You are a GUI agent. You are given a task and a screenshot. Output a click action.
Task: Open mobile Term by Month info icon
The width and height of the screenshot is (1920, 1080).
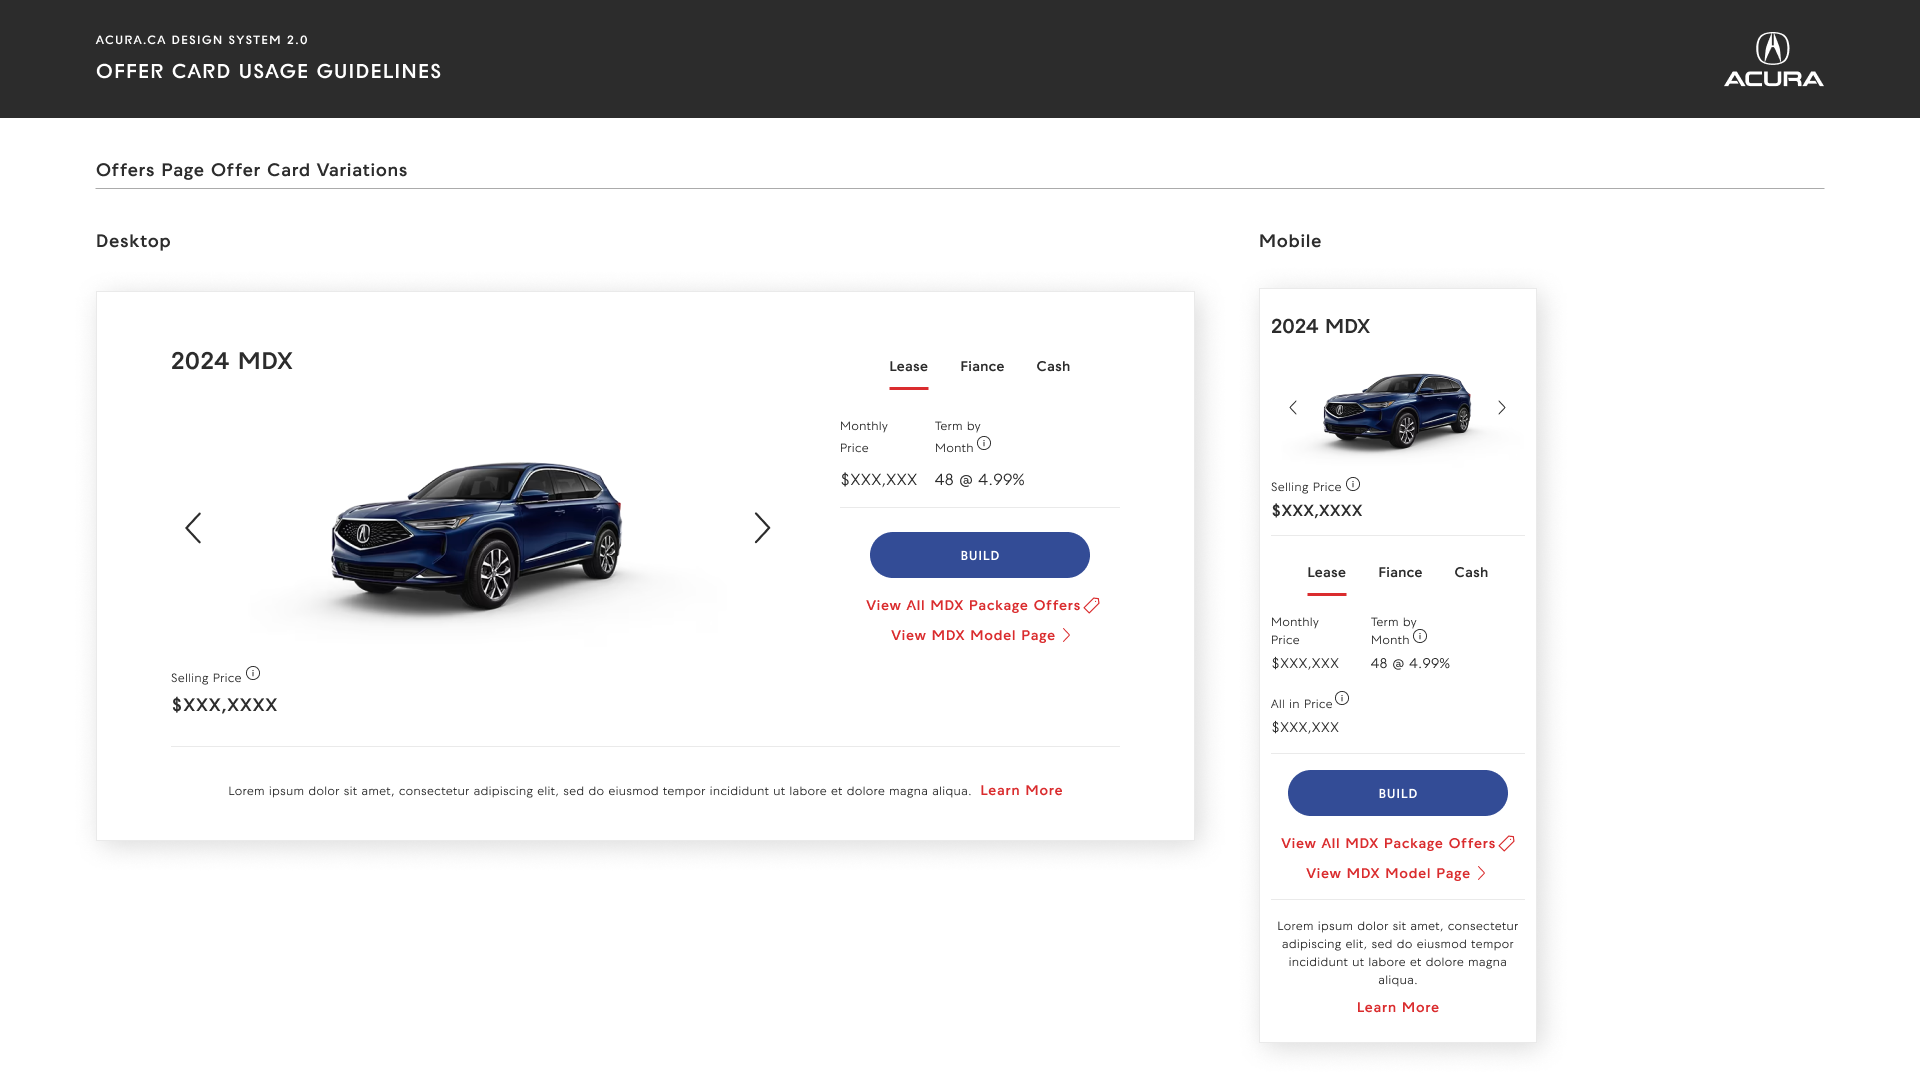point(1420,636)
